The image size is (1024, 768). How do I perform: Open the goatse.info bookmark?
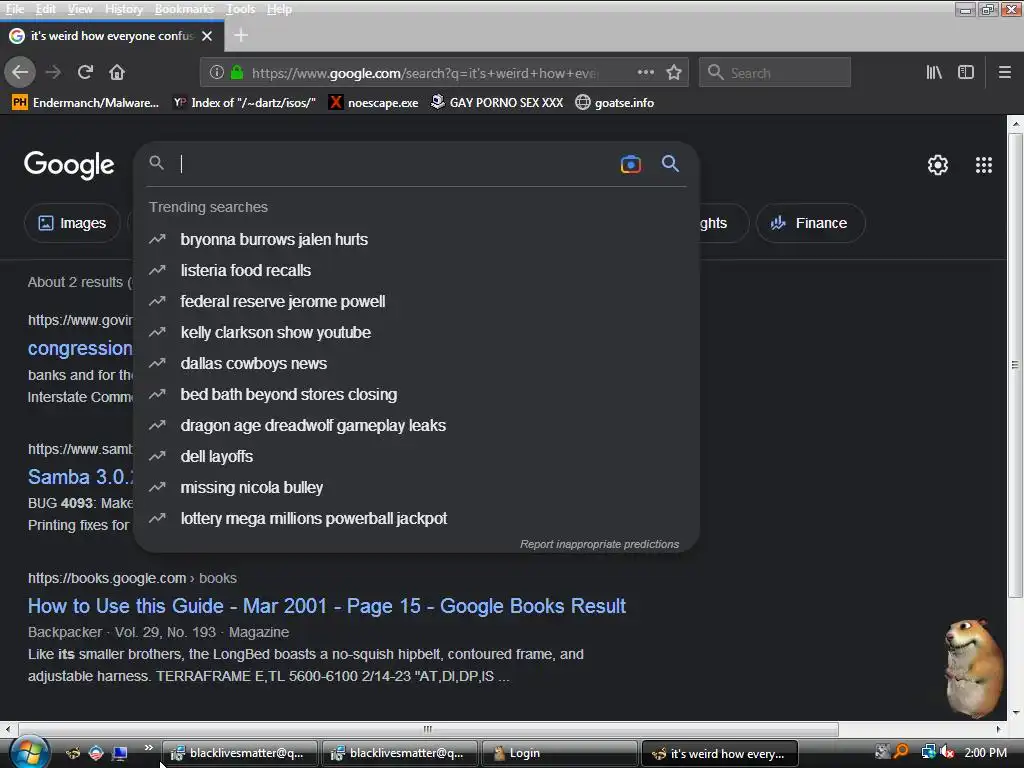point(615,103)
